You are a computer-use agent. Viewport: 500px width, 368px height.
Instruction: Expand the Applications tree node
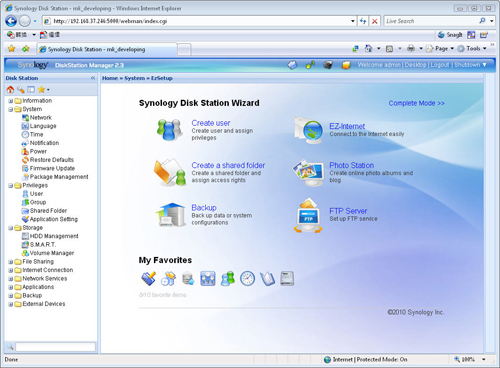click(x=10, y=287)
